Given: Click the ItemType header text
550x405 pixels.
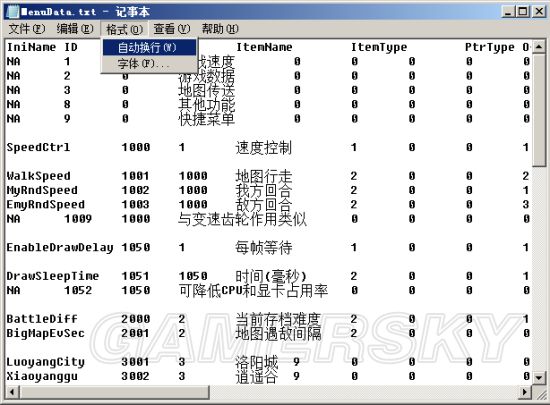Looking at the screenshot, I should 379,47.
